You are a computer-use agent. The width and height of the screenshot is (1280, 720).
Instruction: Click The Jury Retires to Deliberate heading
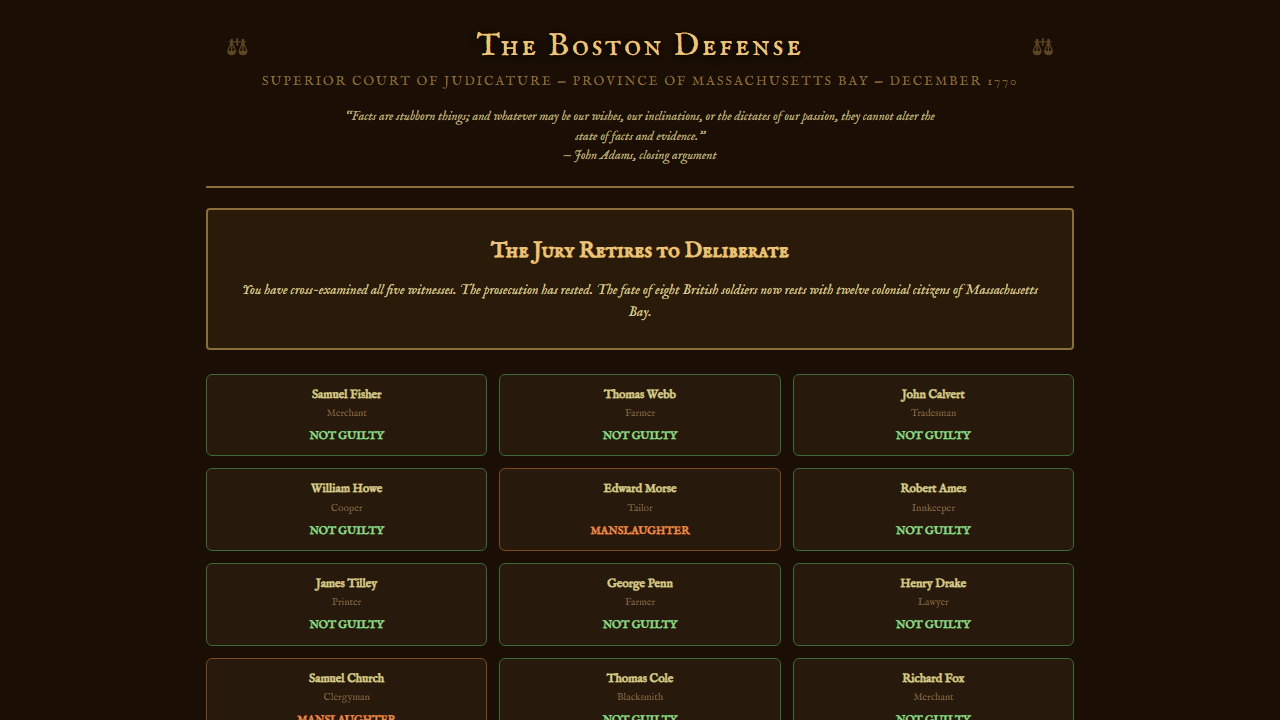click(x=640, y=250)
